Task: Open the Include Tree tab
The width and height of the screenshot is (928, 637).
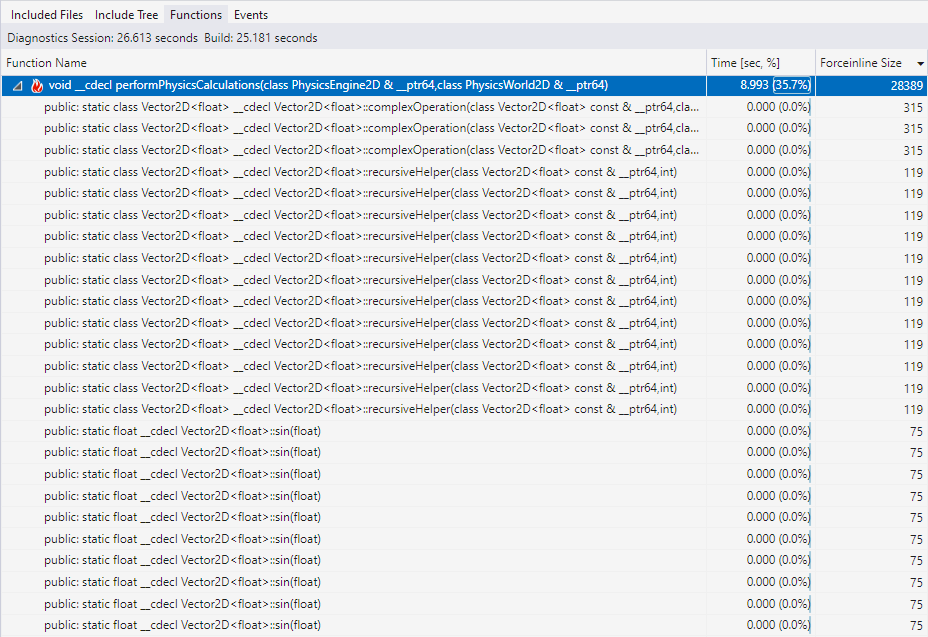Action: [x=126, y=14]
